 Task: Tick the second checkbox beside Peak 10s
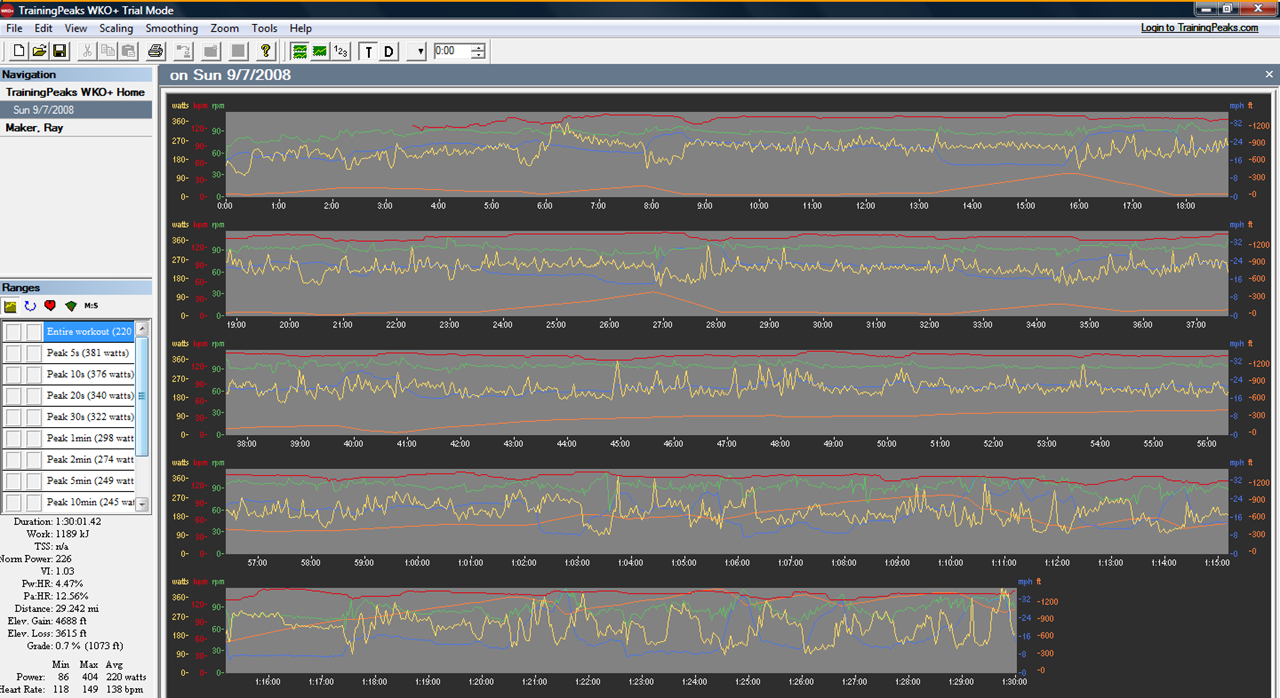tap(34, 374)
